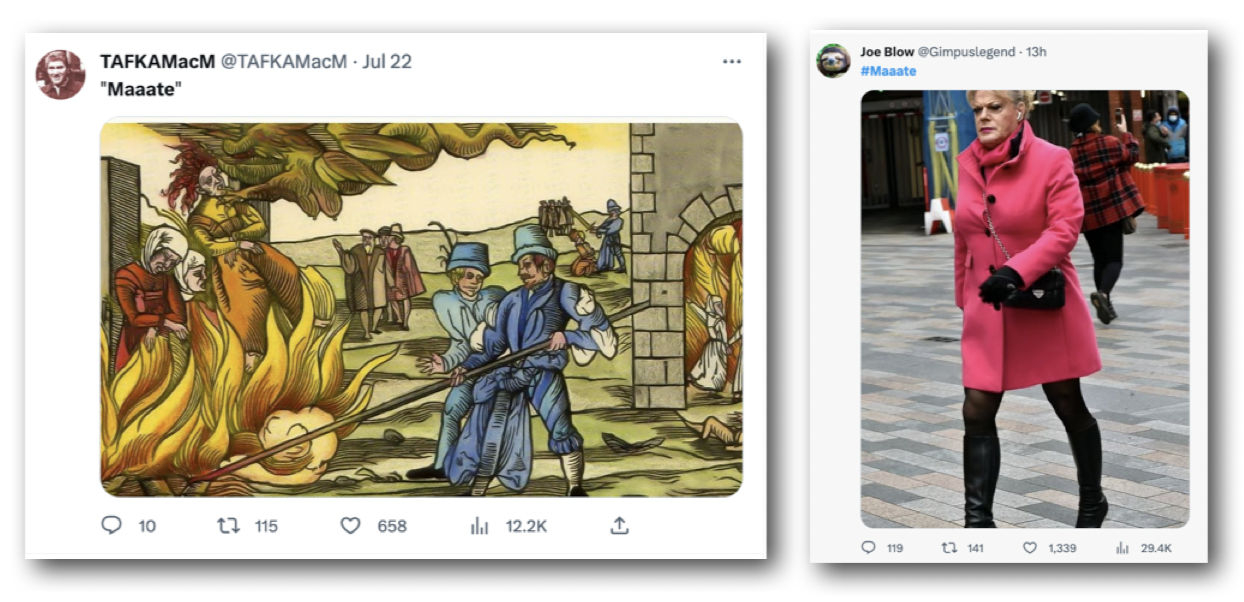Enlarge the pink coat street photo
The height and width of the screenshot is (602, 1244).
click(1025, 309)
